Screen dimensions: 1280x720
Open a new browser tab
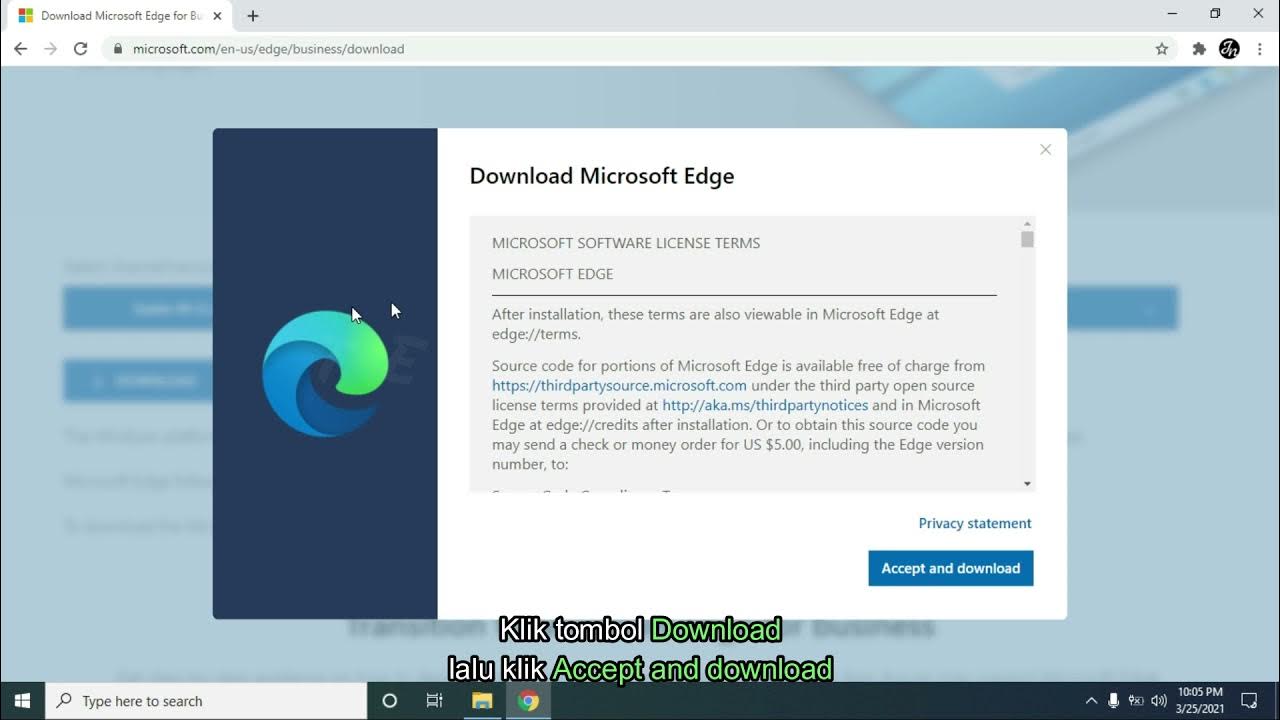[253, 16]
